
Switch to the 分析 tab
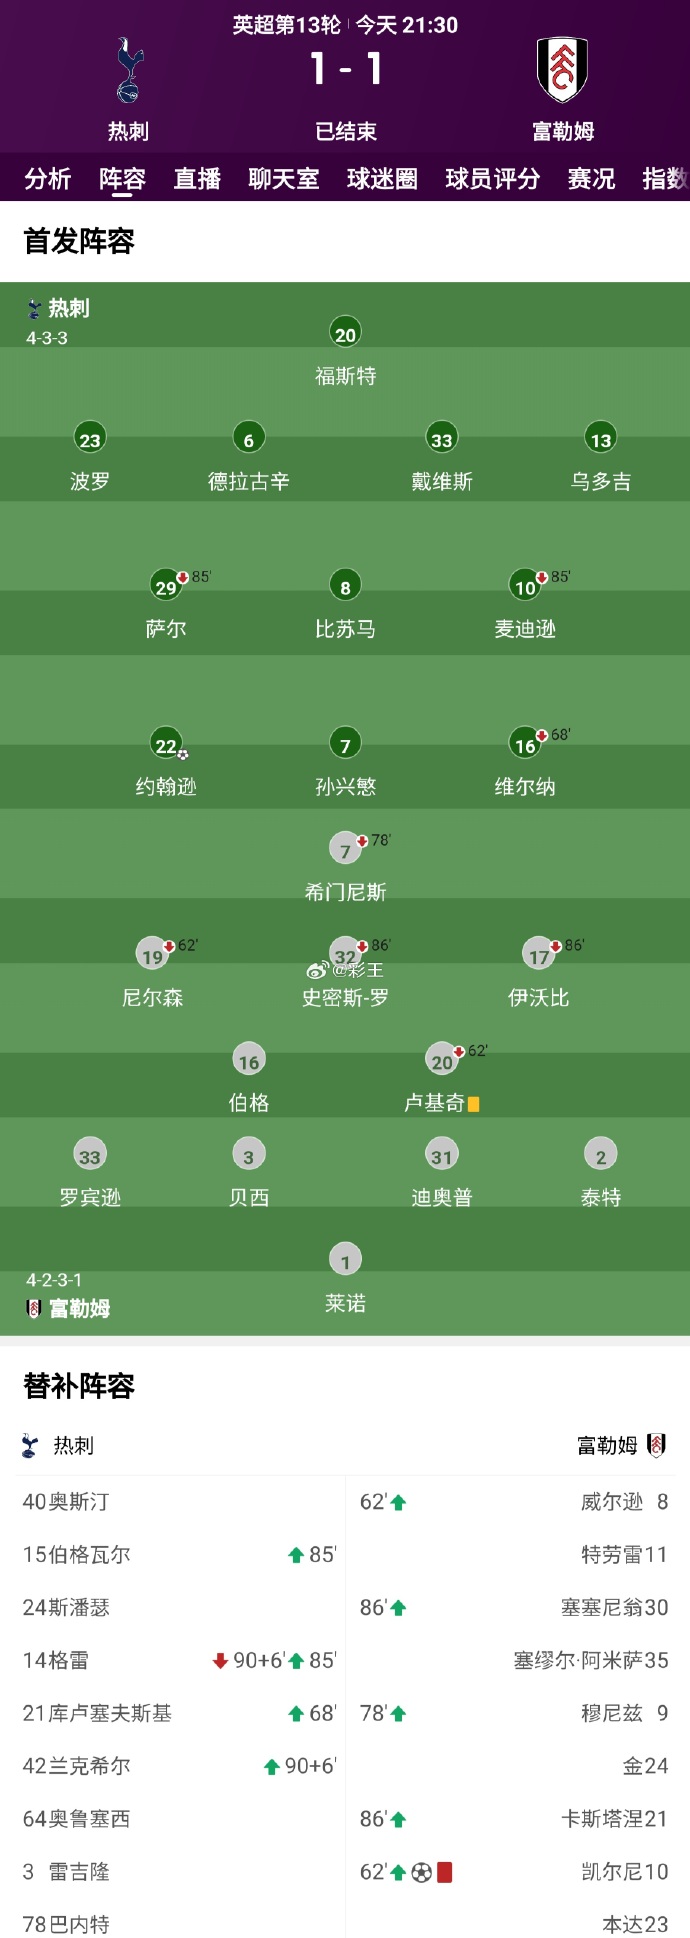tap(48, 178)
